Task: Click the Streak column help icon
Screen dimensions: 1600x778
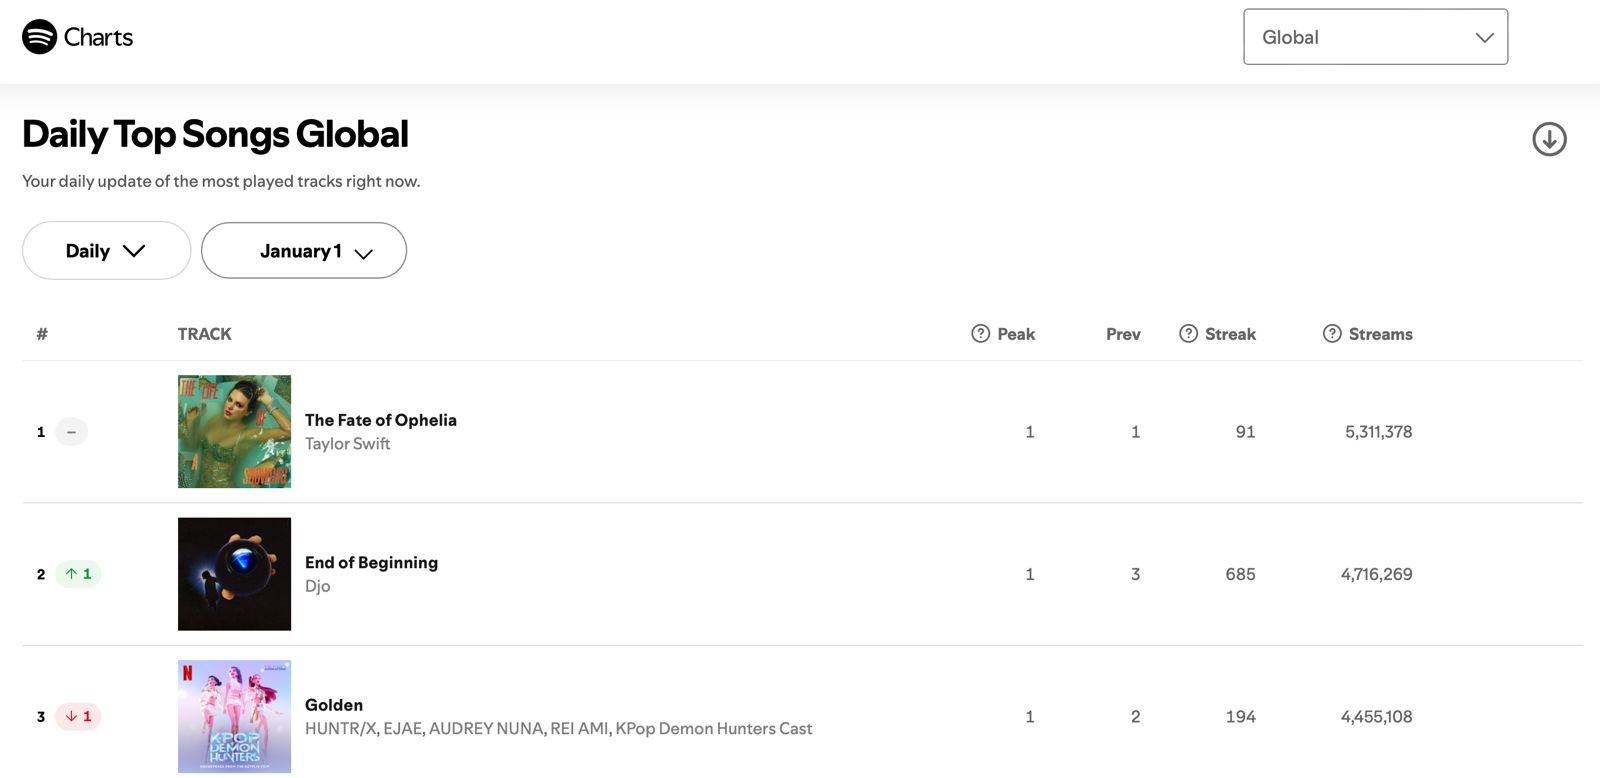Action: click(1188, 334)
